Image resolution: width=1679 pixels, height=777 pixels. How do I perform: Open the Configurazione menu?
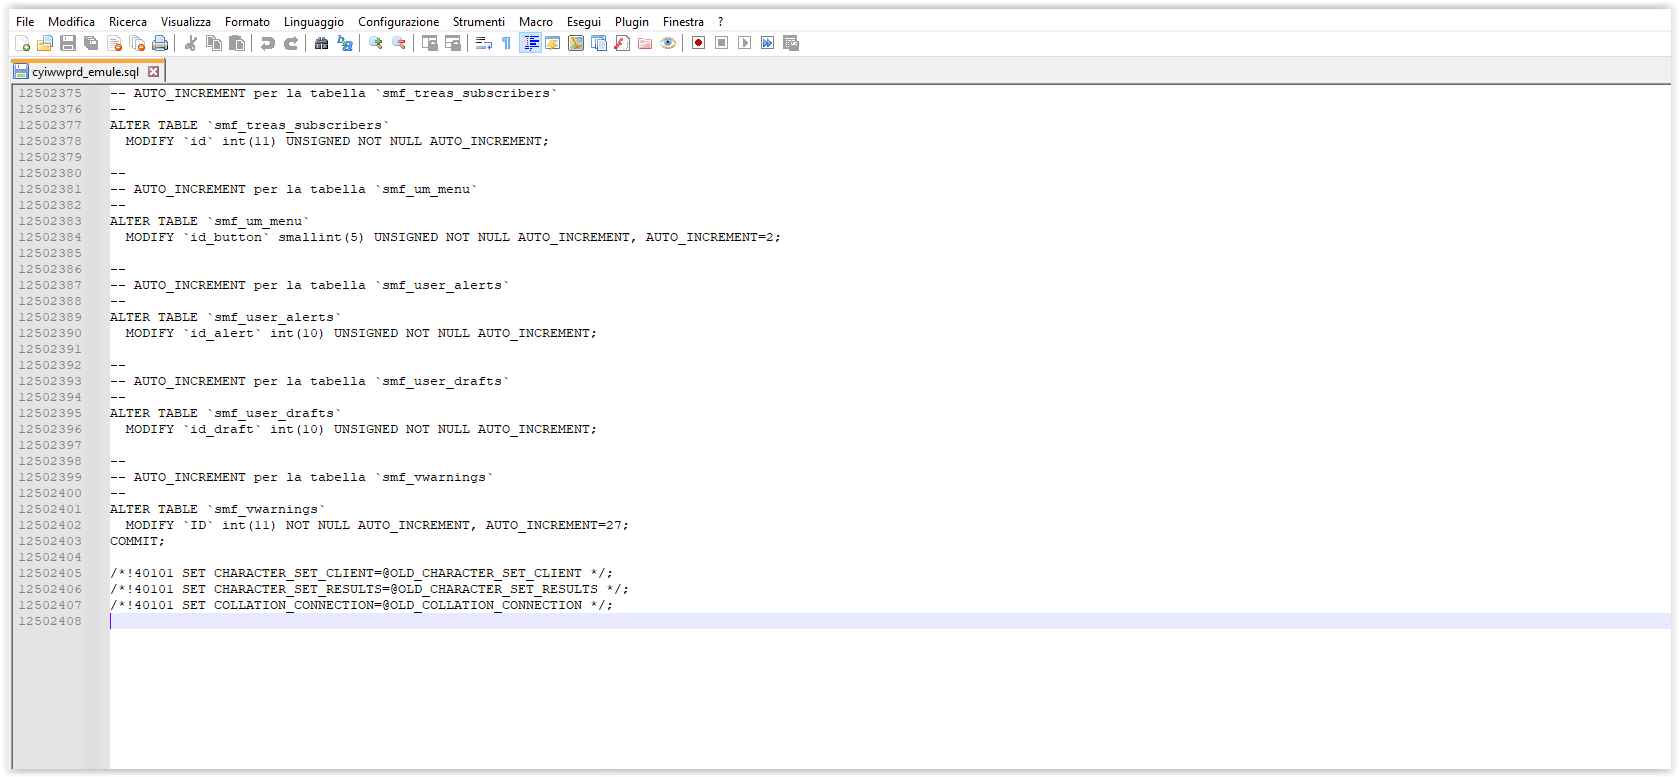coord(398,21)
